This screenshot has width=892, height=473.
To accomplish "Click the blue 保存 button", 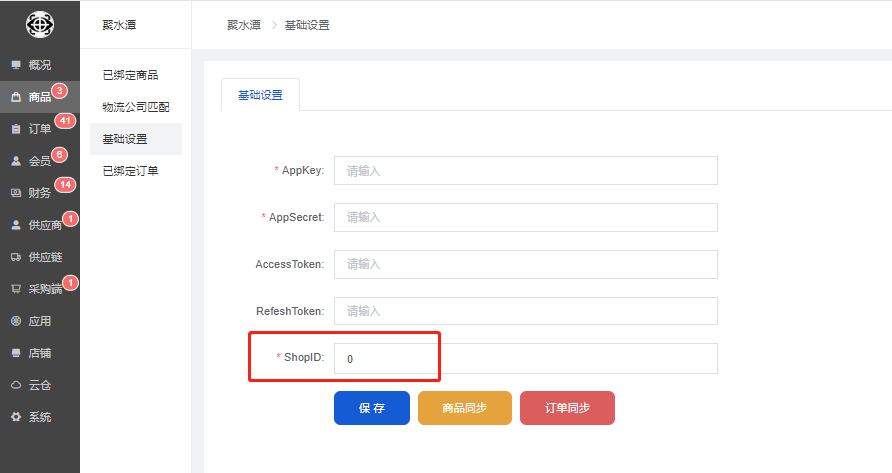I will click(371, 408).
